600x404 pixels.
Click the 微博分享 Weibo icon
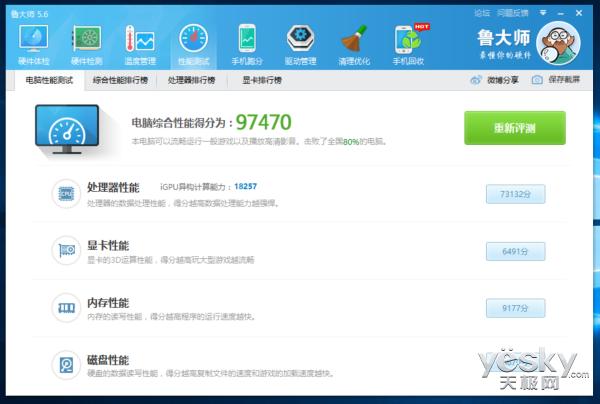[x=476, y=80]
